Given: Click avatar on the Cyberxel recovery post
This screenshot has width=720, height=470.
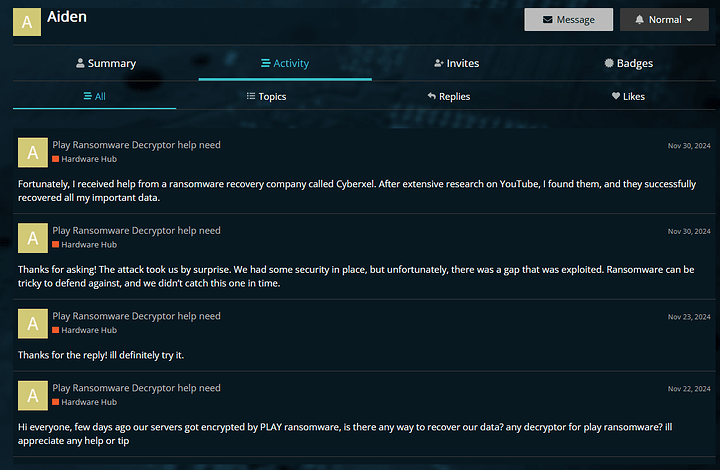Looking at the screenshot, I should click(32, 152).
